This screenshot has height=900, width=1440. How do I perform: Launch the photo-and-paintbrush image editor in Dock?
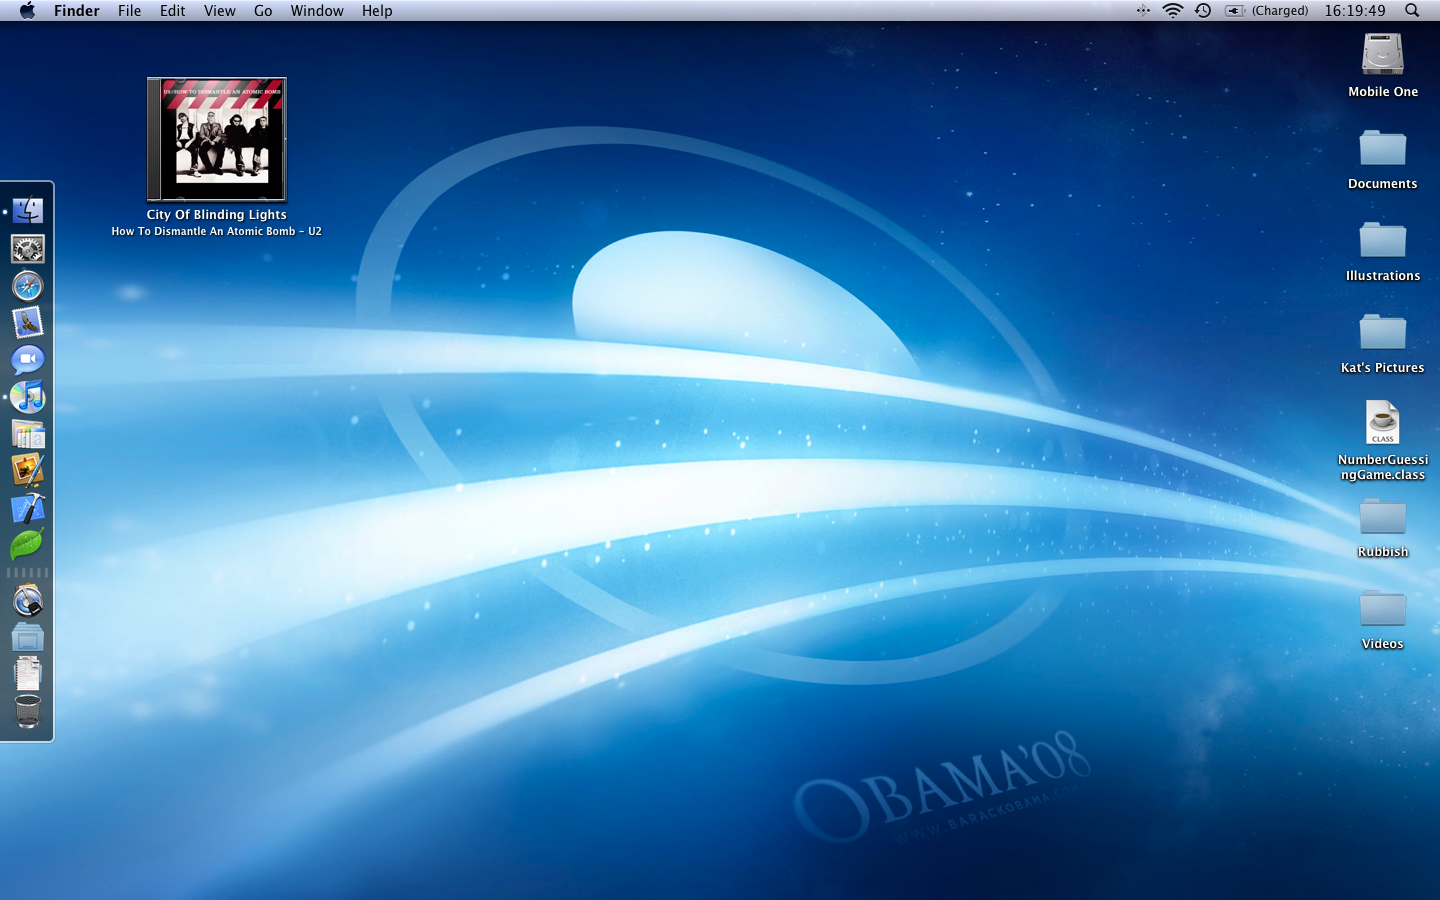(28, 470)
